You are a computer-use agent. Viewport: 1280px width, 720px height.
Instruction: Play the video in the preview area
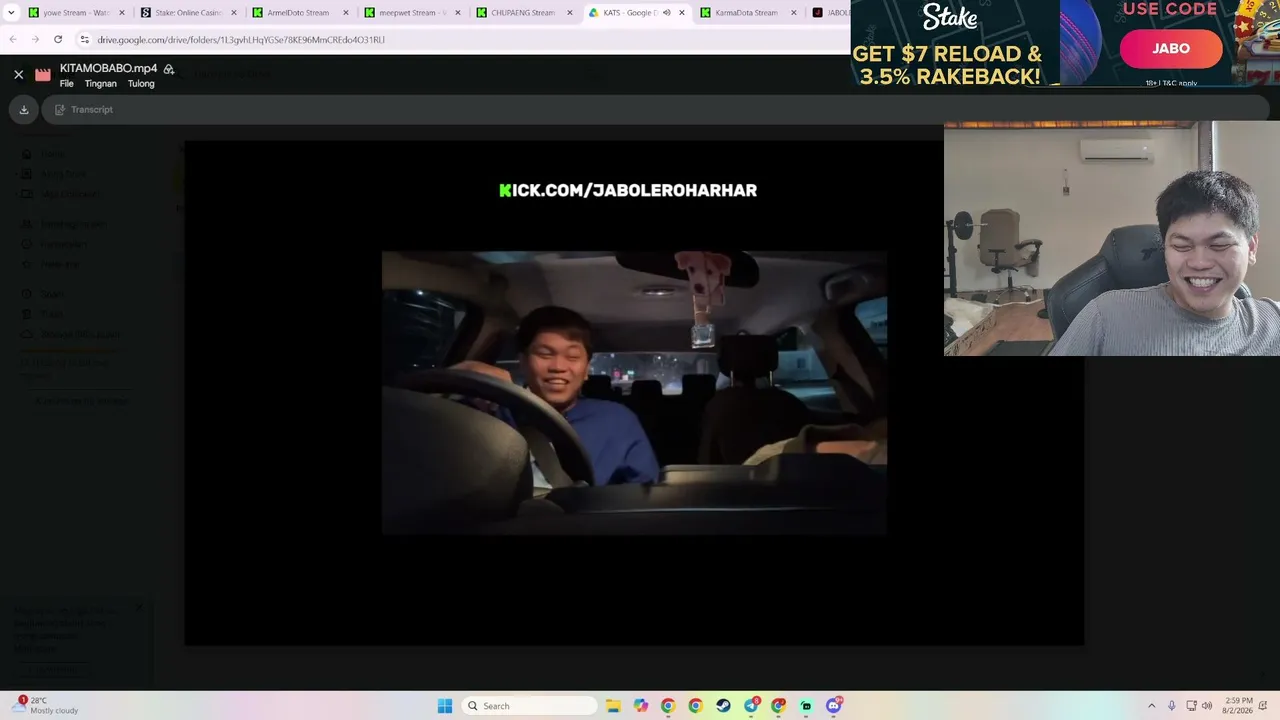click(x=634, y=393)
